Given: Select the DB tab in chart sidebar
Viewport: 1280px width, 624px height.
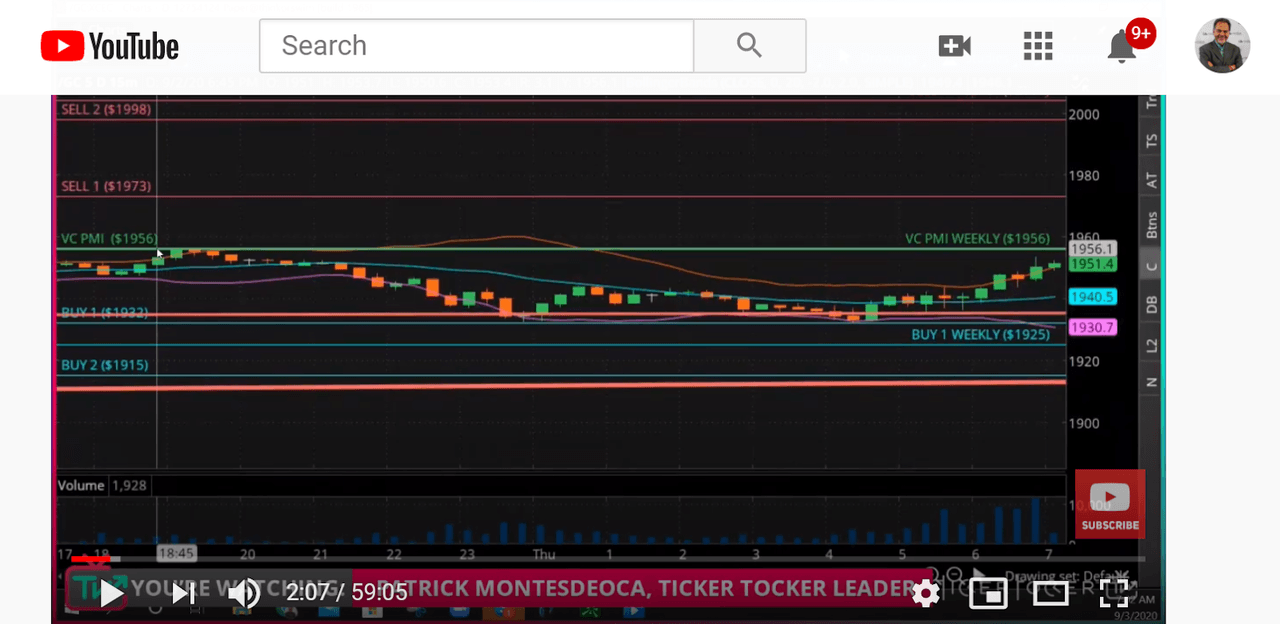Looking at the screenshot, I should point(1152,305).
